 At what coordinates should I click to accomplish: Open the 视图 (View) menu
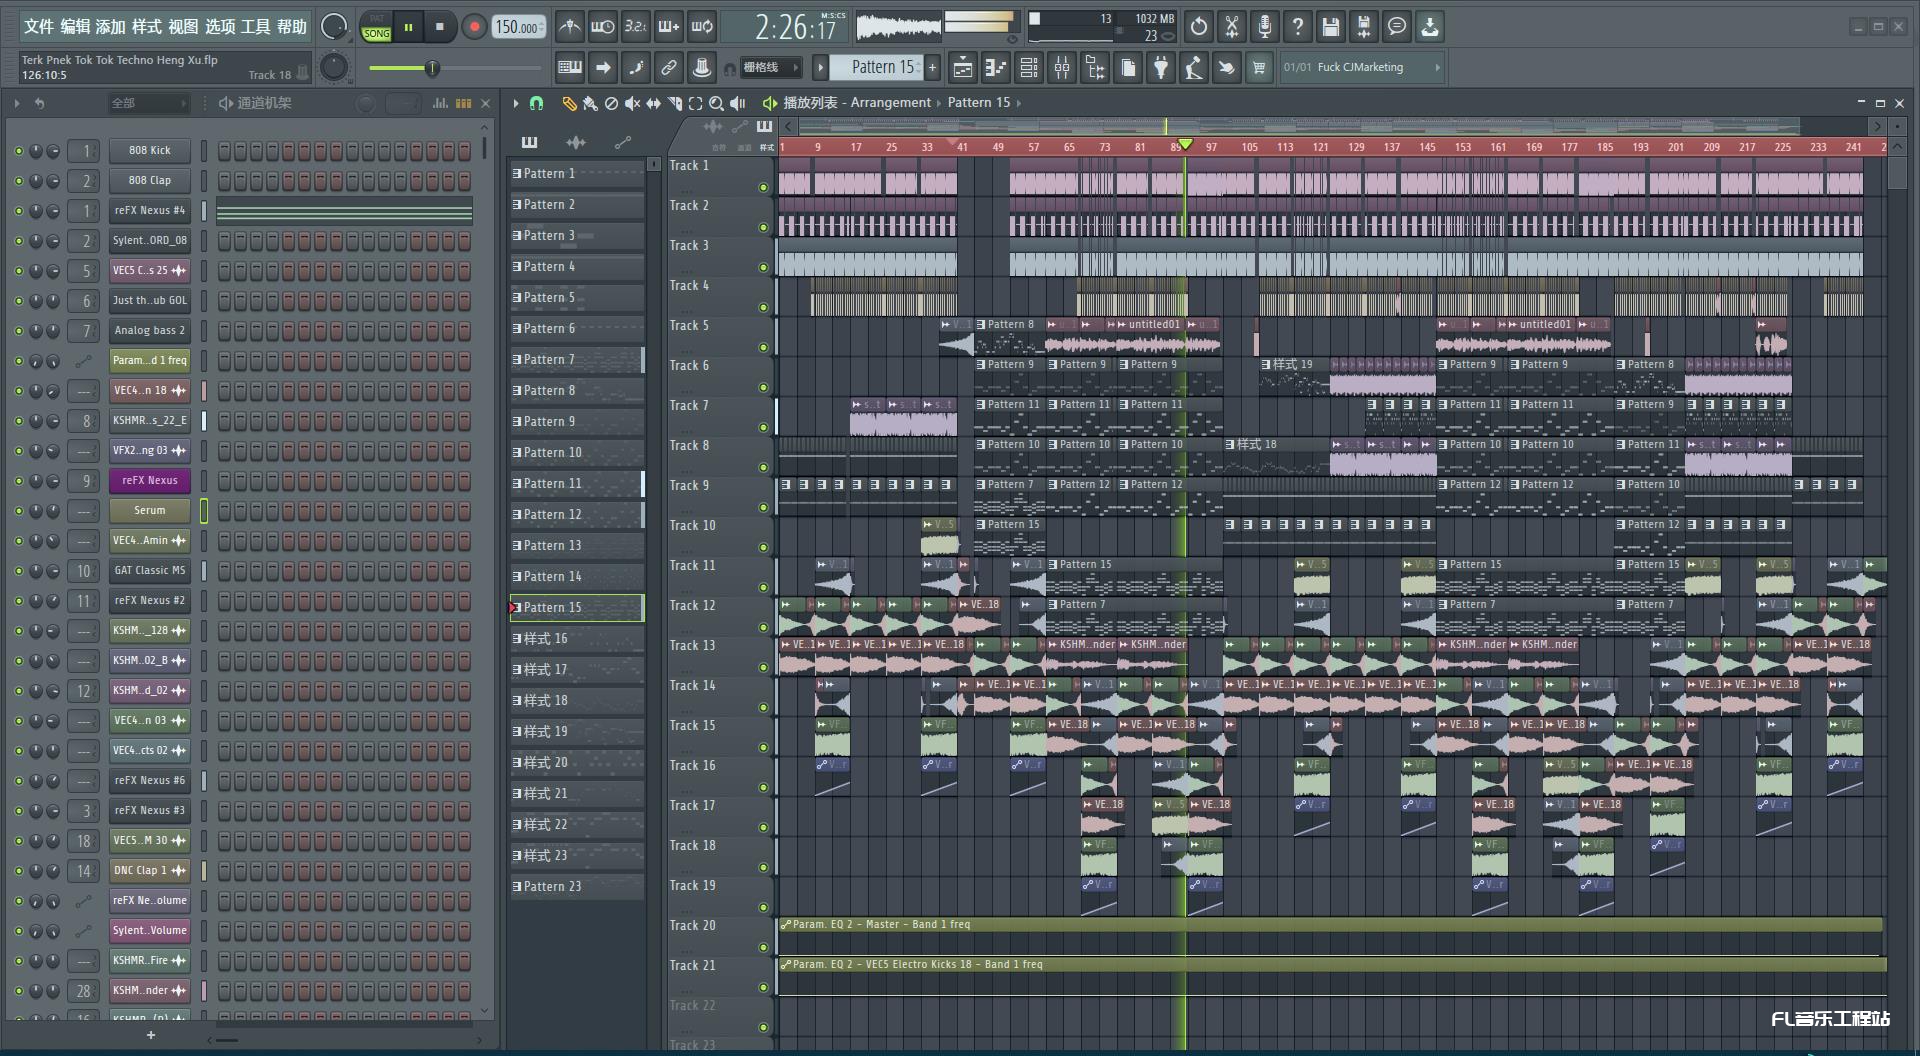coord(183,27)
